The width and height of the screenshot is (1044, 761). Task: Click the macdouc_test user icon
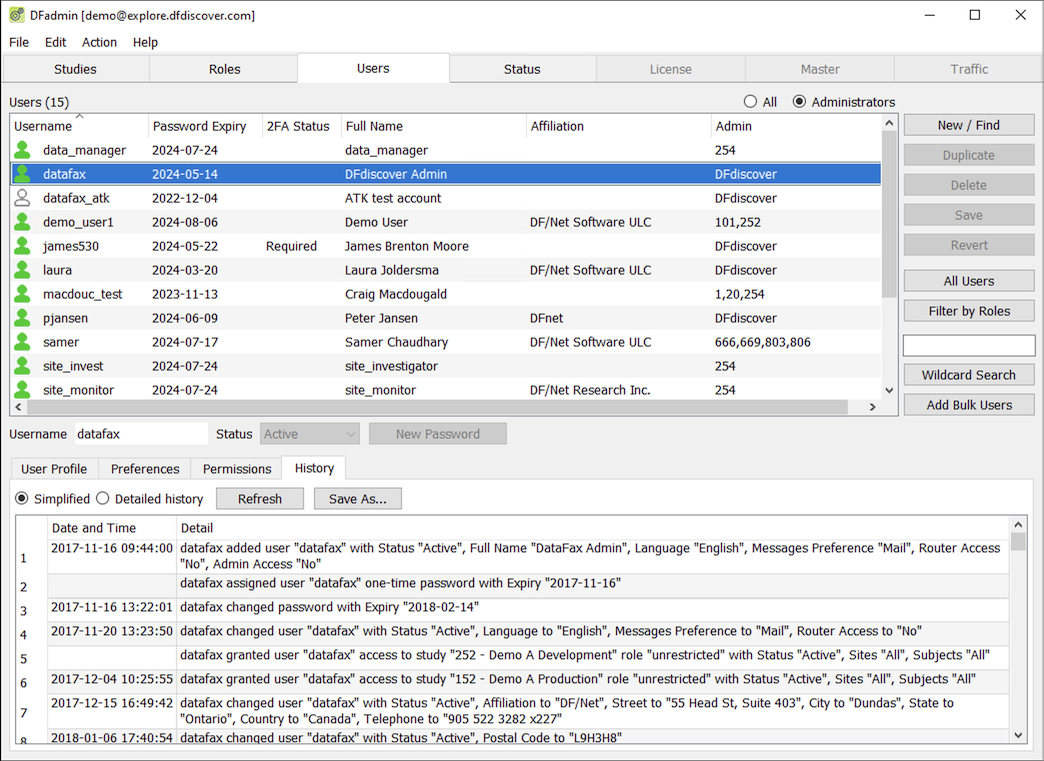(x=23, y=294)
